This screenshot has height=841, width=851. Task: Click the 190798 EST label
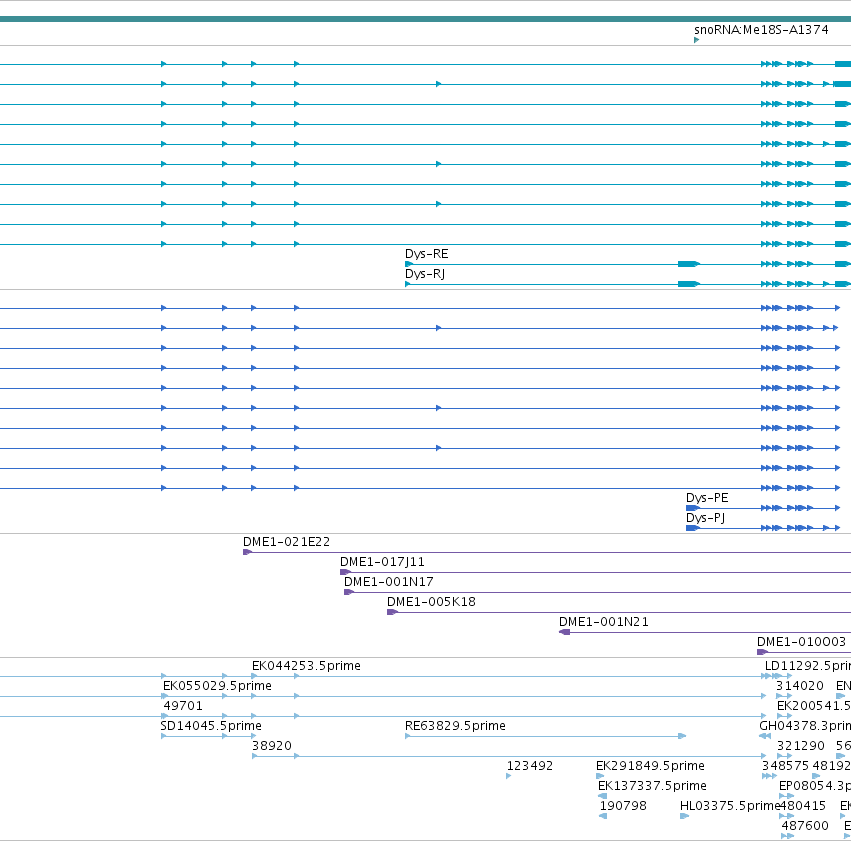[x=623, y=806]
